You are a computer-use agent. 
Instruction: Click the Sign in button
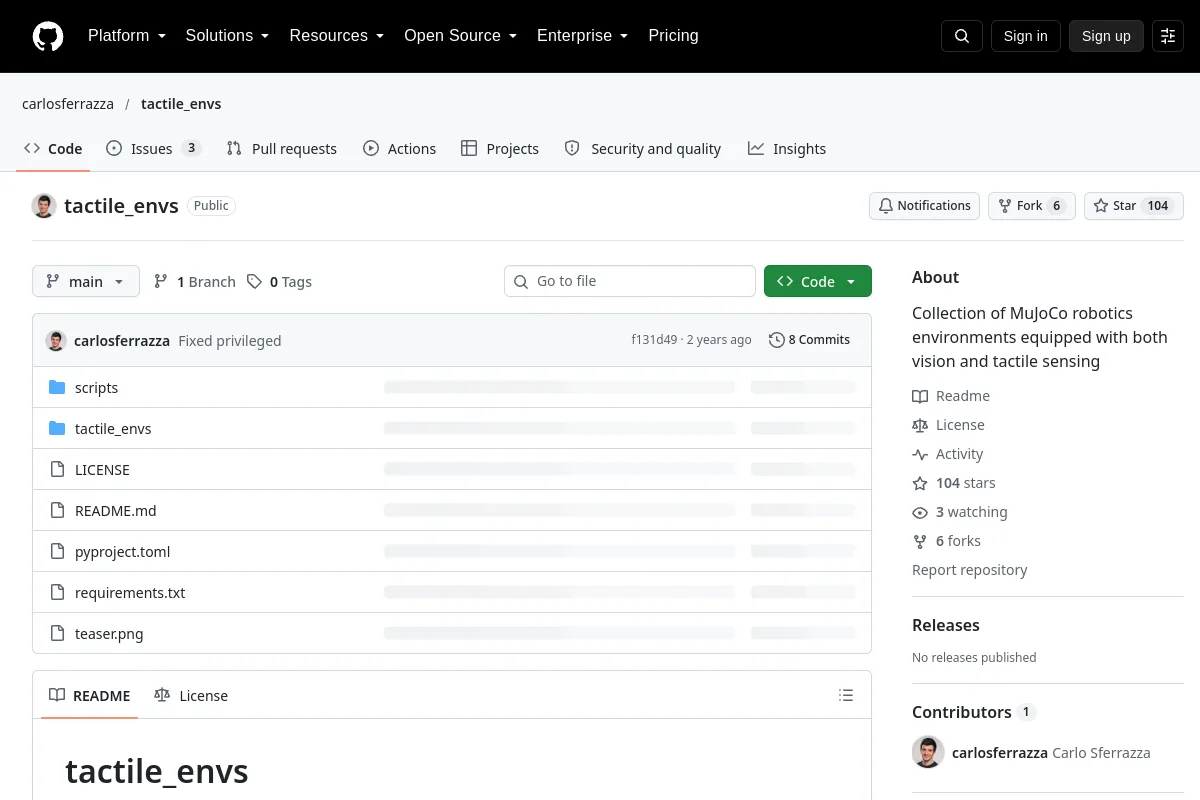click(1025, 36)
